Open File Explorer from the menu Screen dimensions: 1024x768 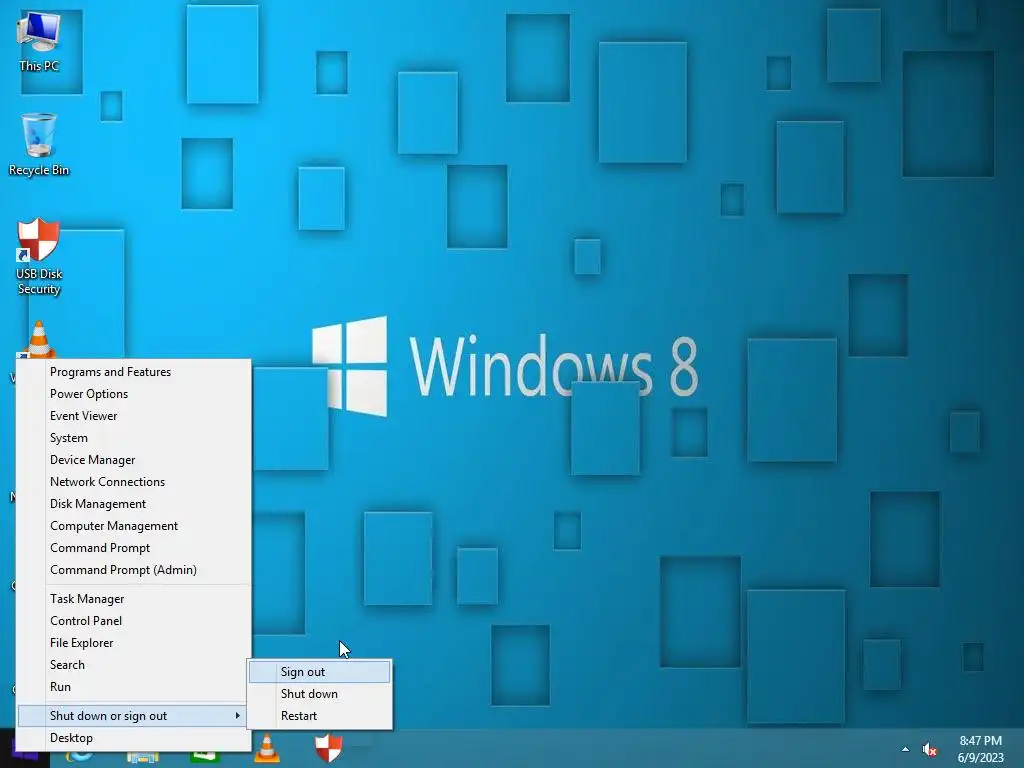[x=134, y=643]
